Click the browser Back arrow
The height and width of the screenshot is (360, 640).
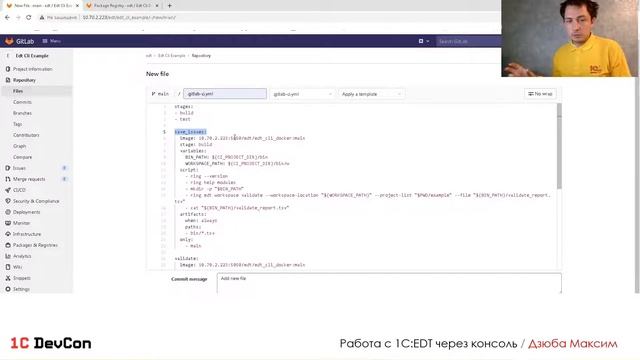tap(7, 18)
